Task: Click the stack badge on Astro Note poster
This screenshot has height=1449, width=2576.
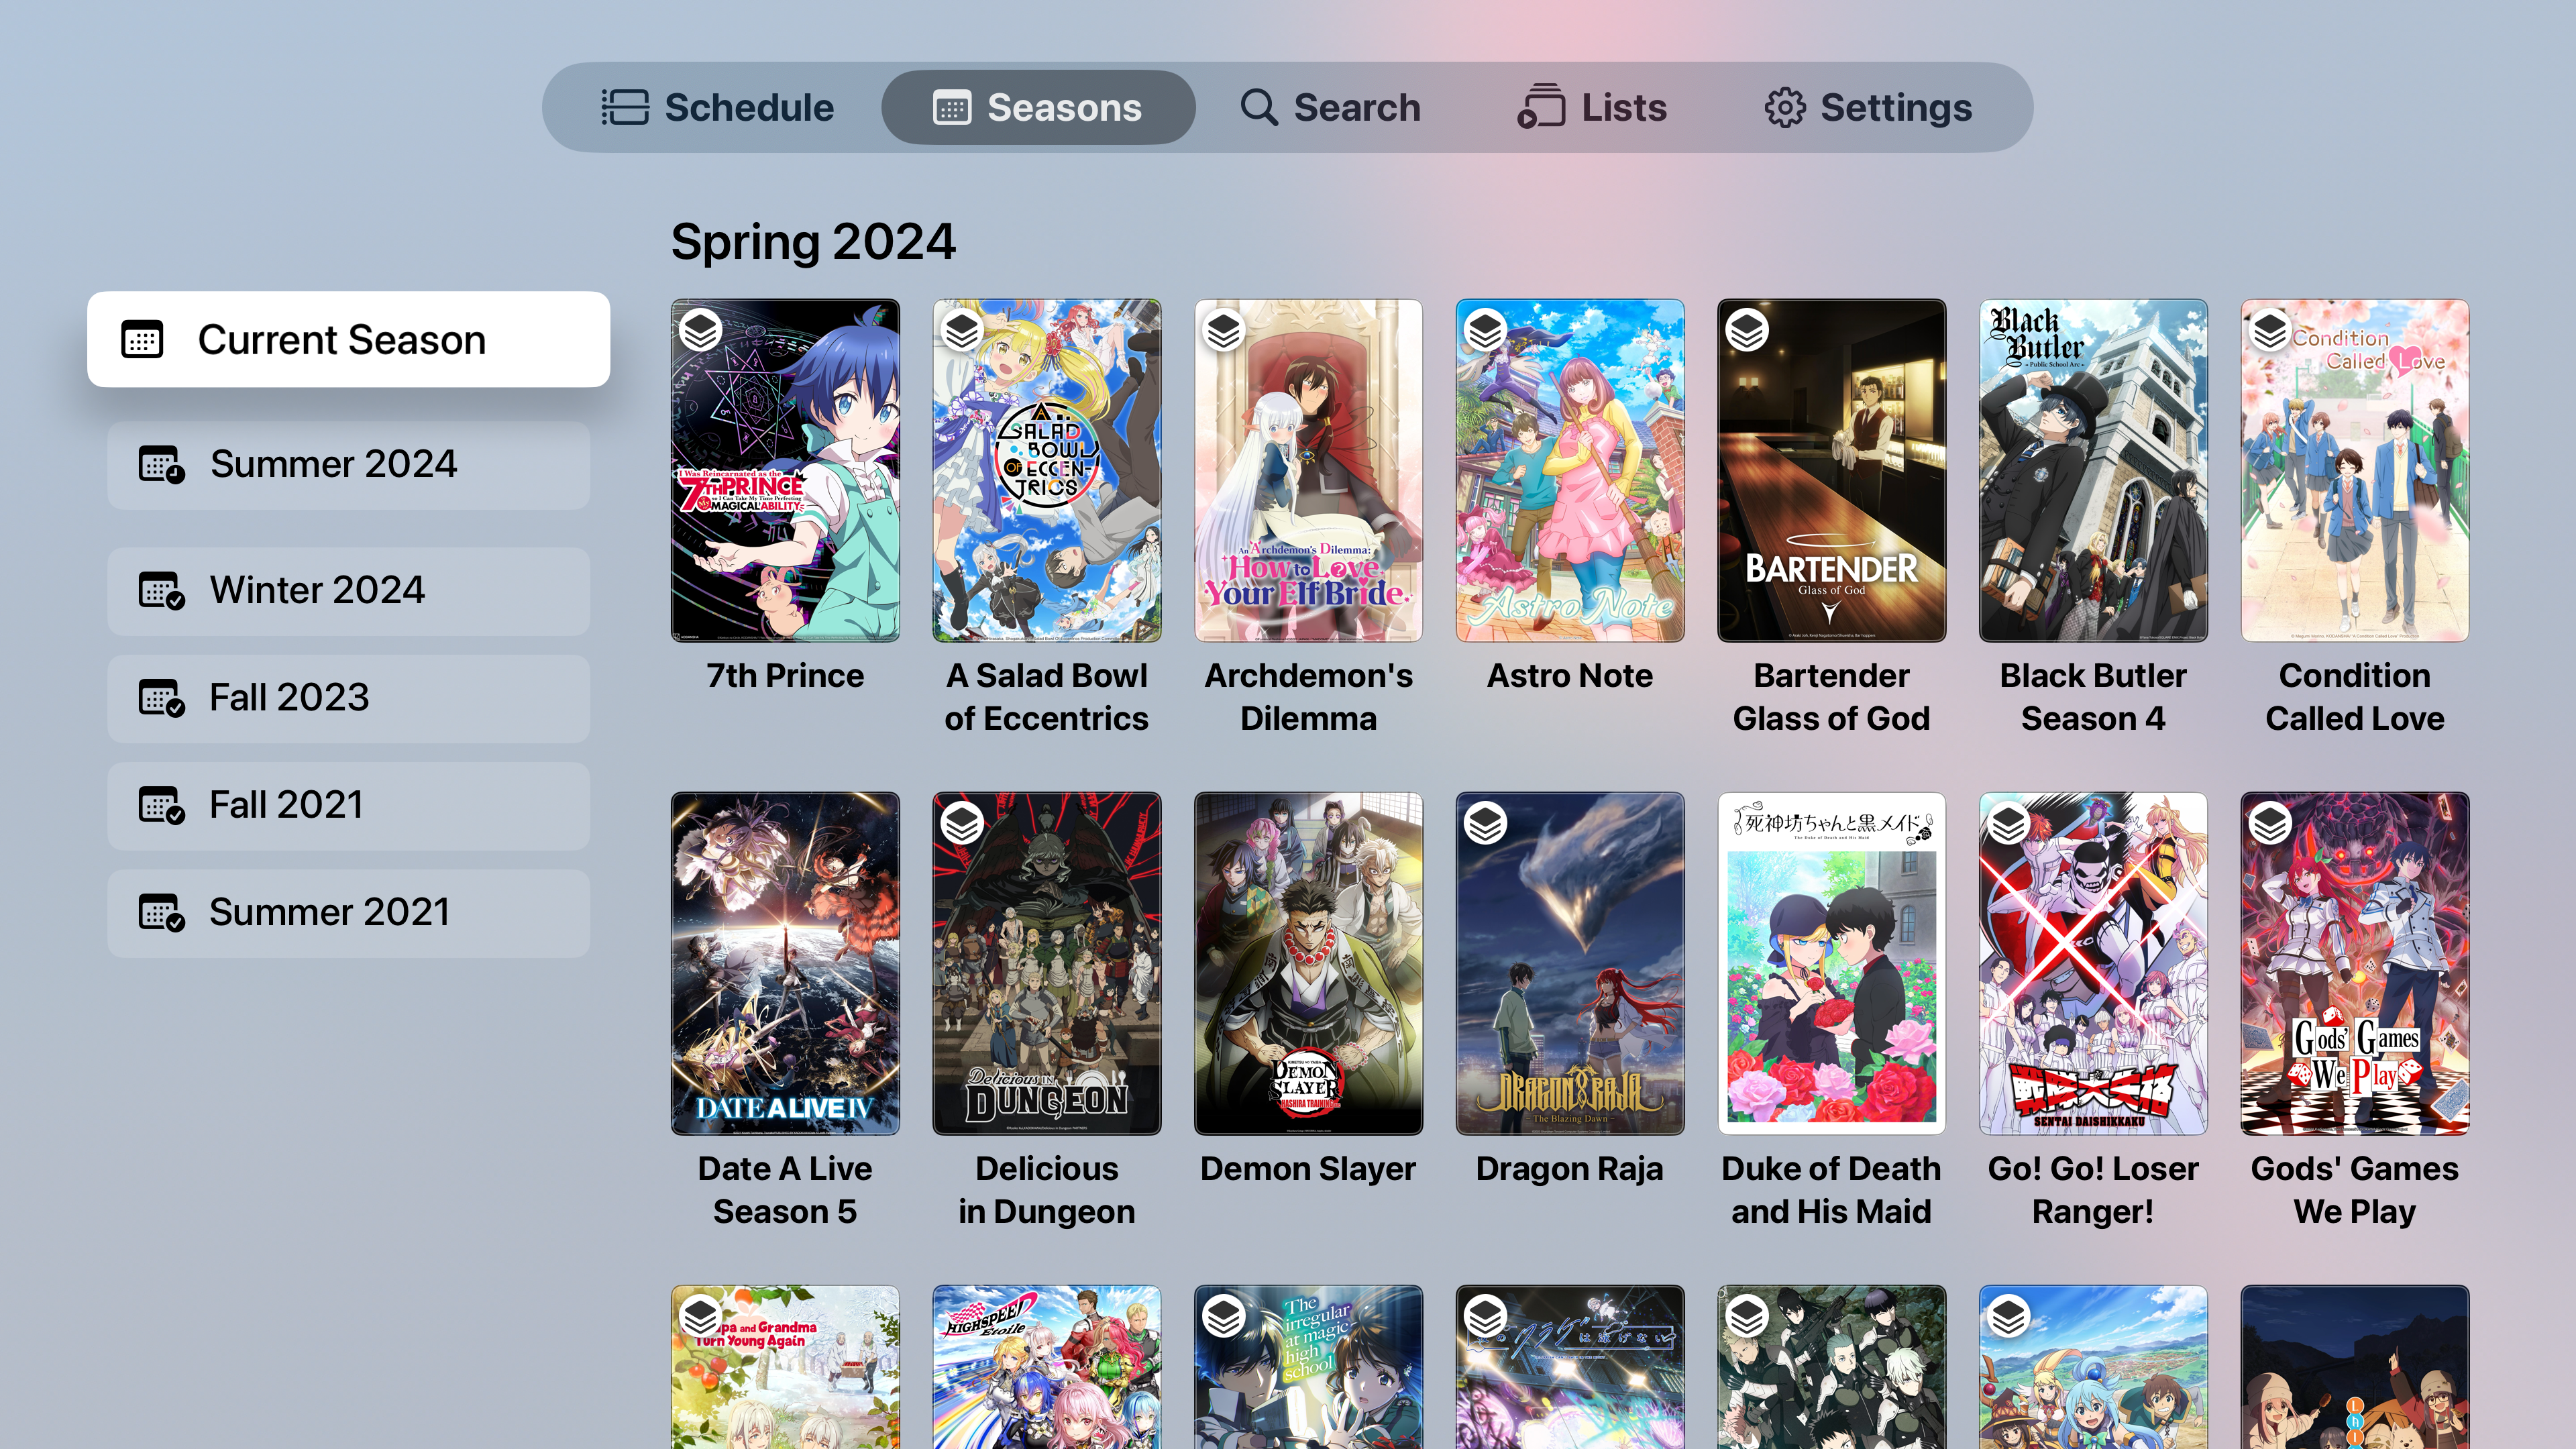Action: [1485, 330]
